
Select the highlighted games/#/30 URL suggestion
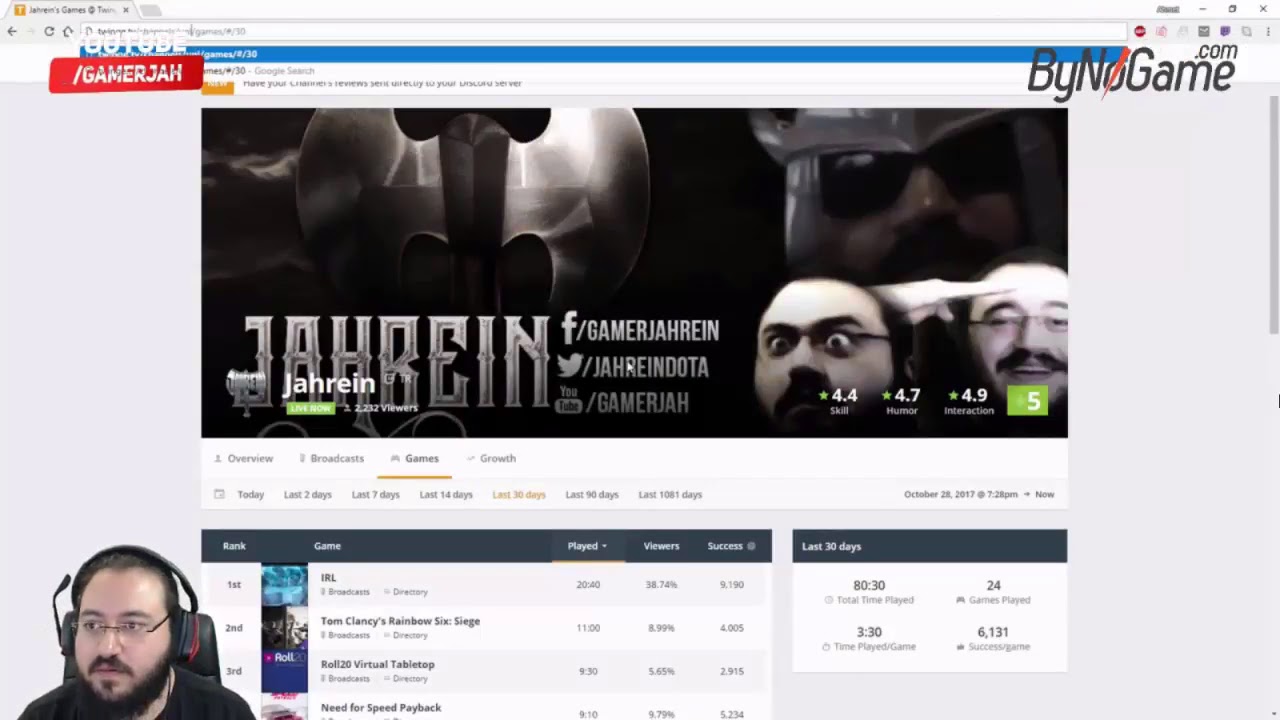603,54
